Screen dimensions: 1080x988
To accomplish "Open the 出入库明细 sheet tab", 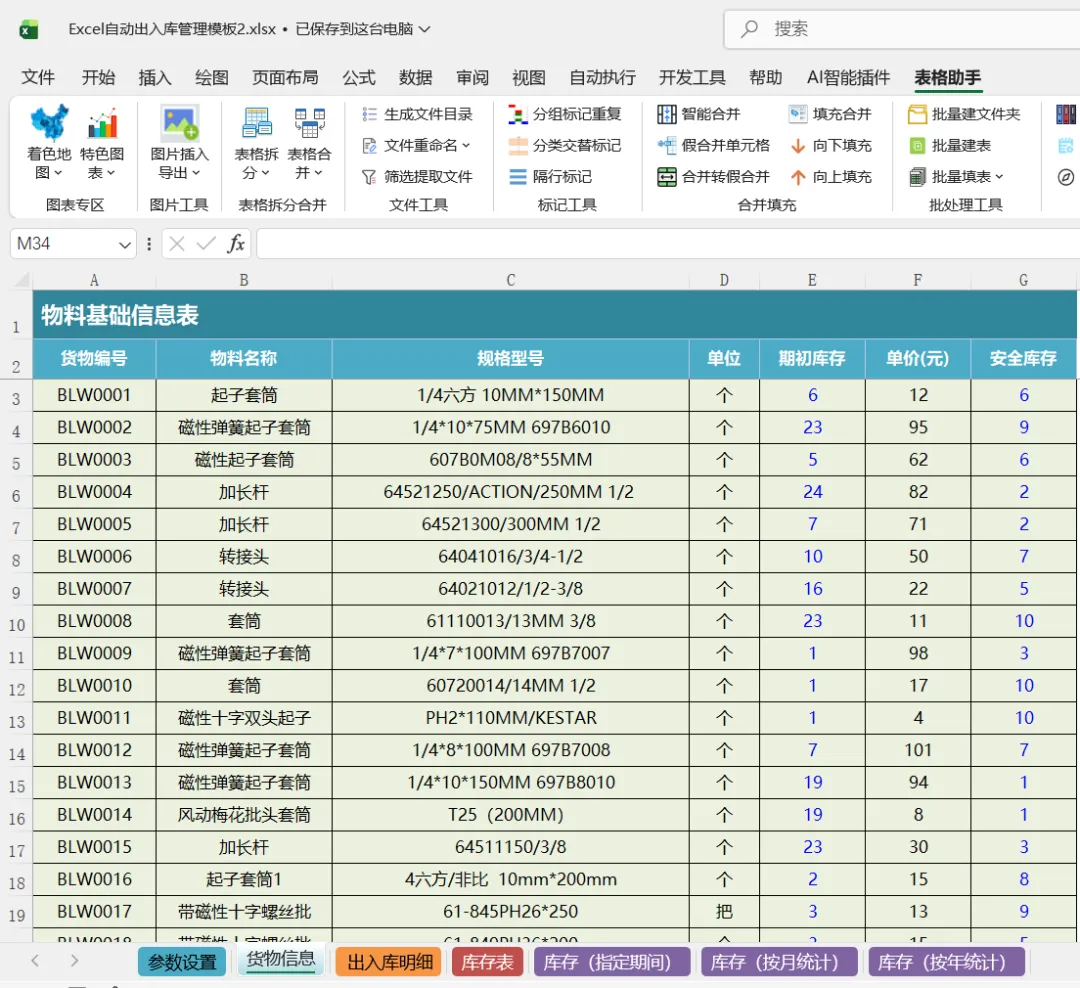I will [x=390, y=962].
